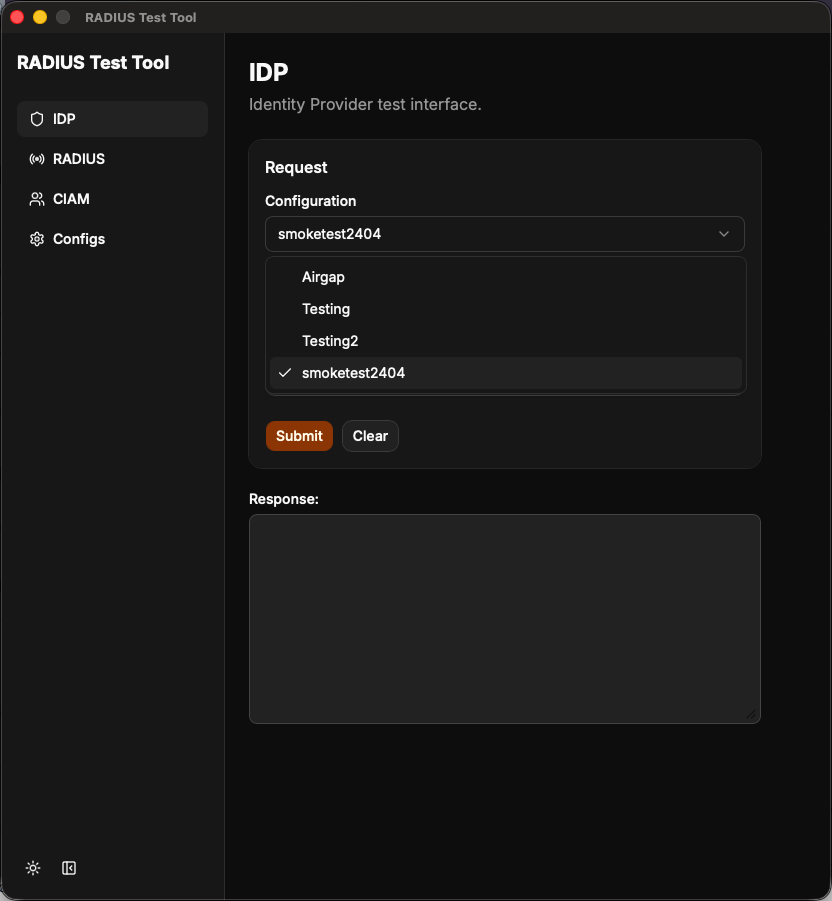Click the Configuration field label

coord(310,201)
